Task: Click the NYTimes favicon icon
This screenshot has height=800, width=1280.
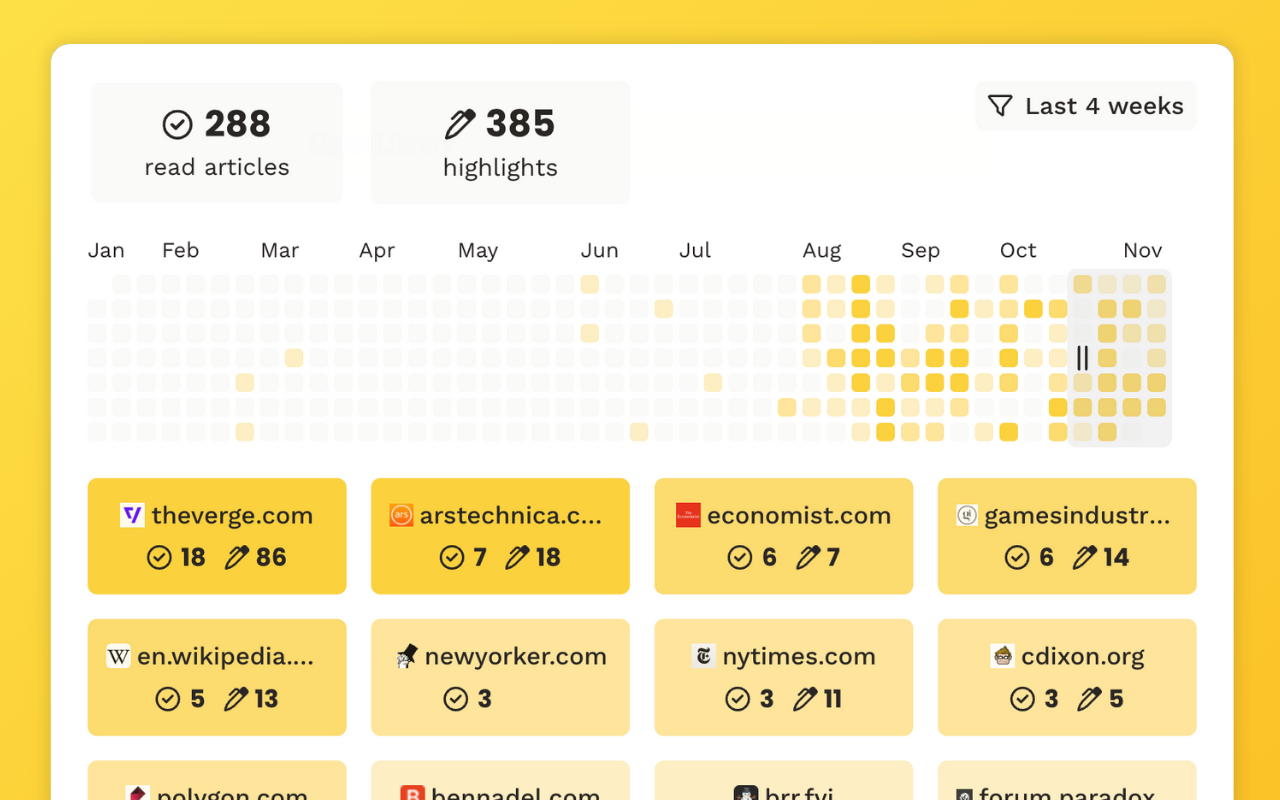Action: (x=703, y=656)
